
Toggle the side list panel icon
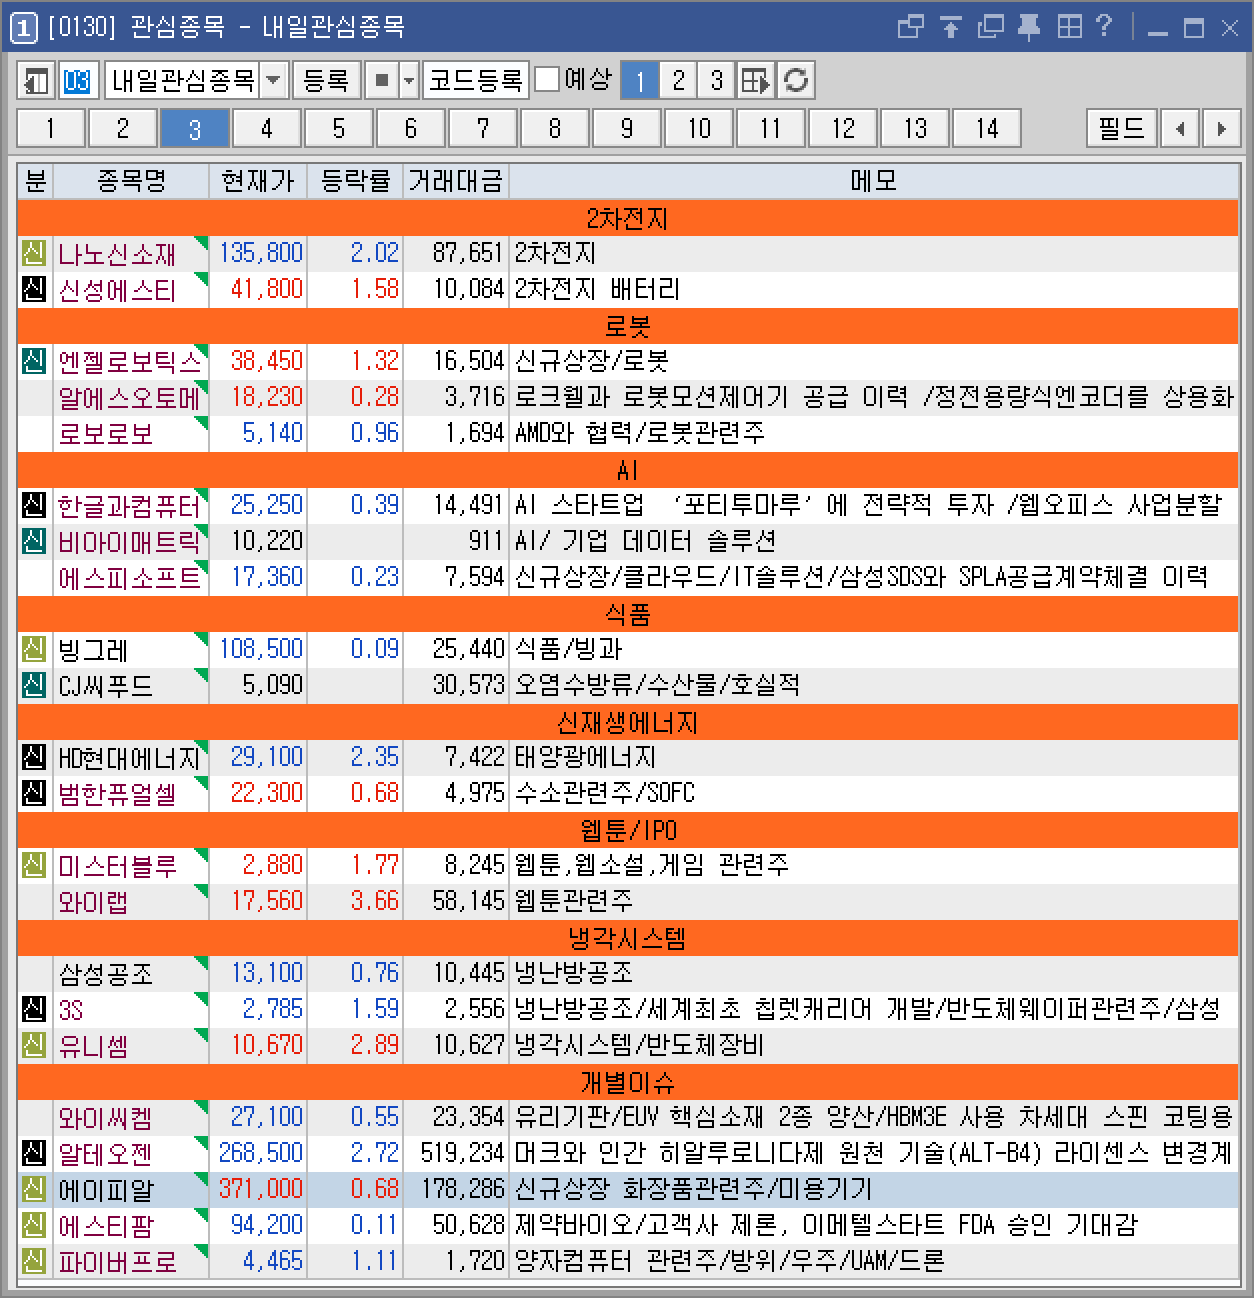click(x=36, y=80)
